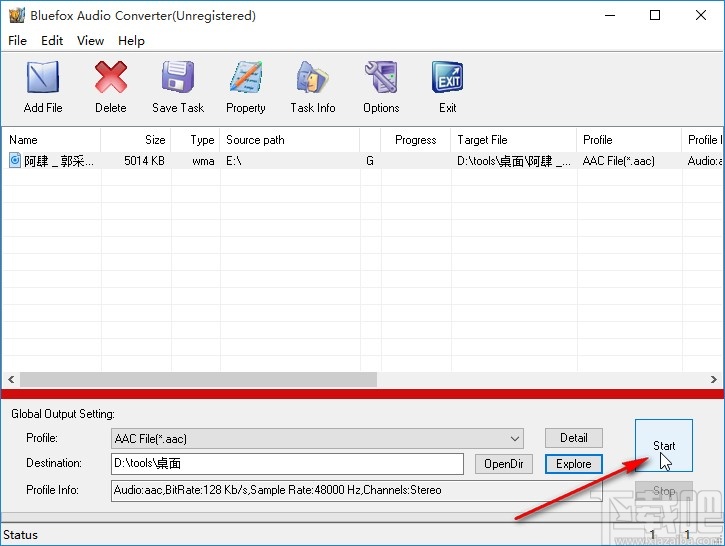Image resolution: width=725 pixels, height=546 pixels.
Task: Click the Exit toolbar icon
Action: [x=448, y=77]
